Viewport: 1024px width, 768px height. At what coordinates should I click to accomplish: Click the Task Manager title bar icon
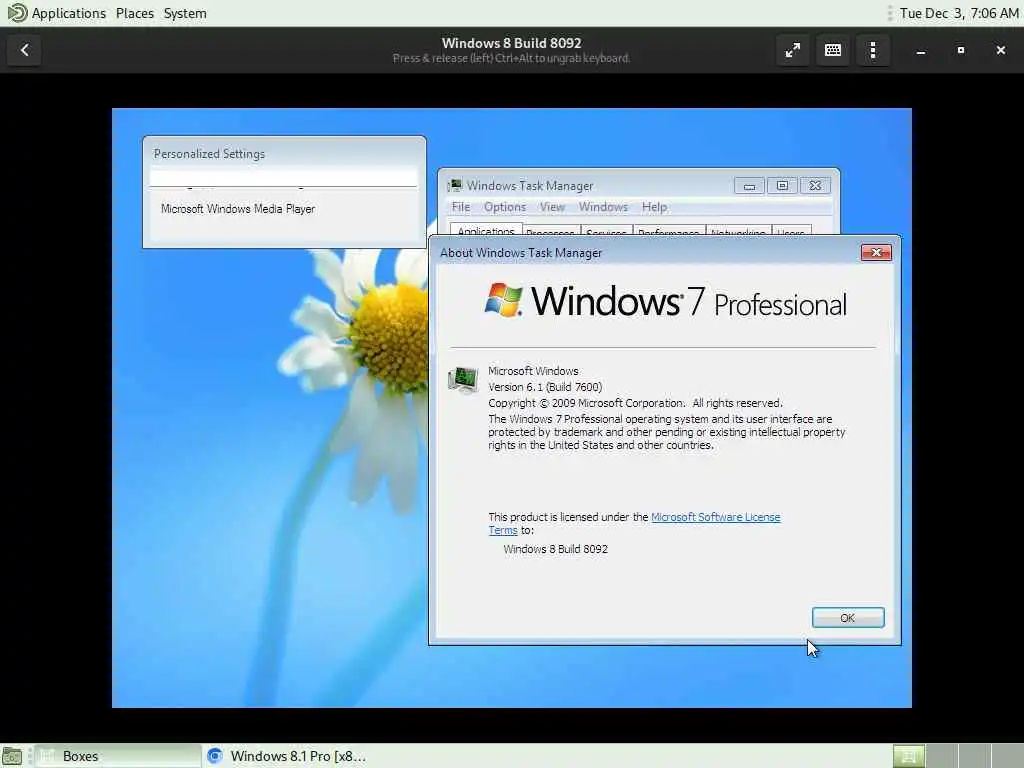pos(455,186)
